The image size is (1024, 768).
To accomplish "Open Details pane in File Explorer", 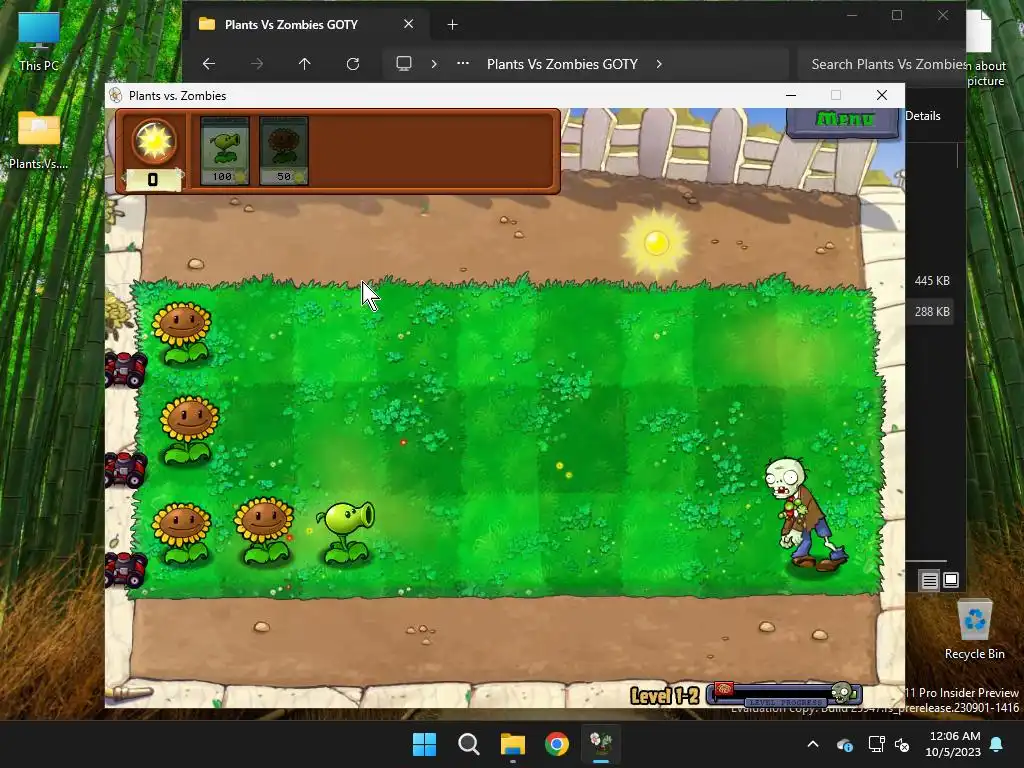I will point(923,116).
